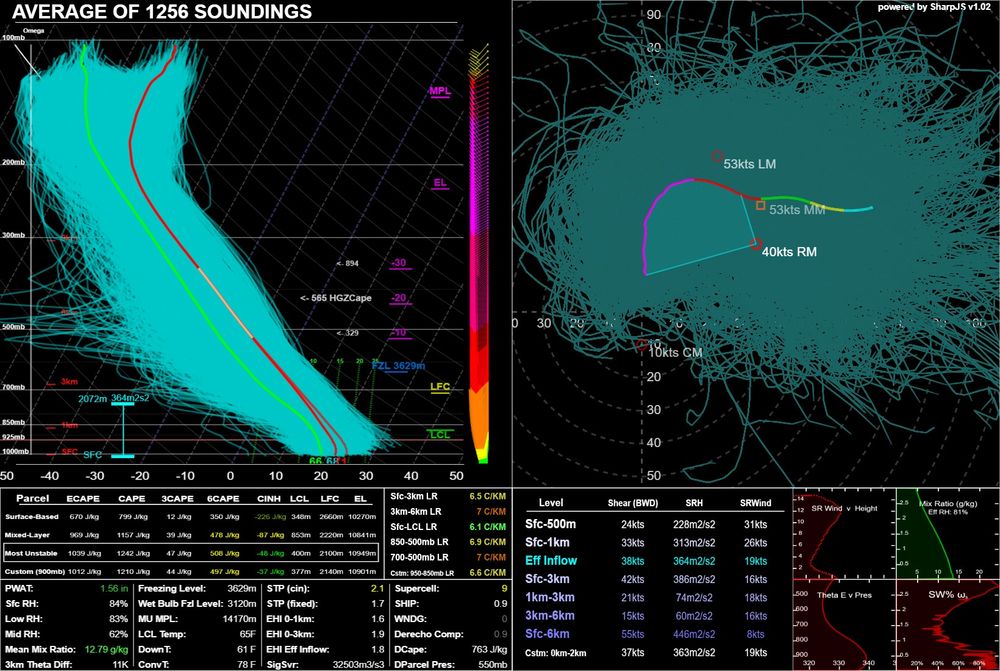Click the 'STP (fixed):' label
1000x671 pixels.
click(x=292, y=603)
